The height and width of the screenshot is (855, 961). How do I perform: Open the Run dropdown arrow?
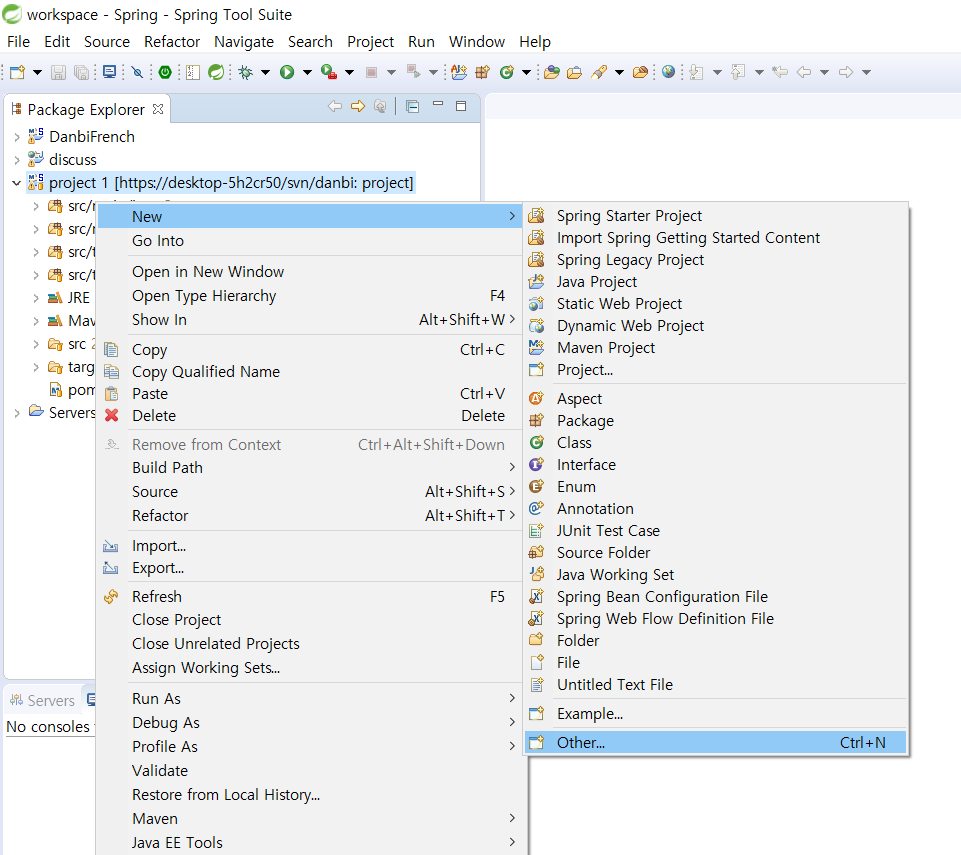[307, 72]
